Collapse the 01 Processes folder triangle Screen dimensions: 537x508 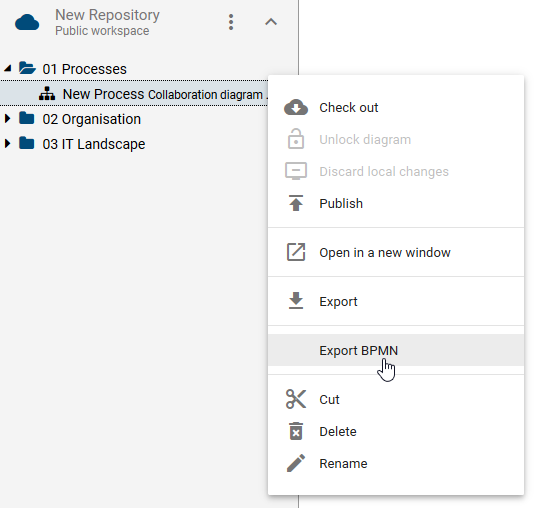pos(8,69)
